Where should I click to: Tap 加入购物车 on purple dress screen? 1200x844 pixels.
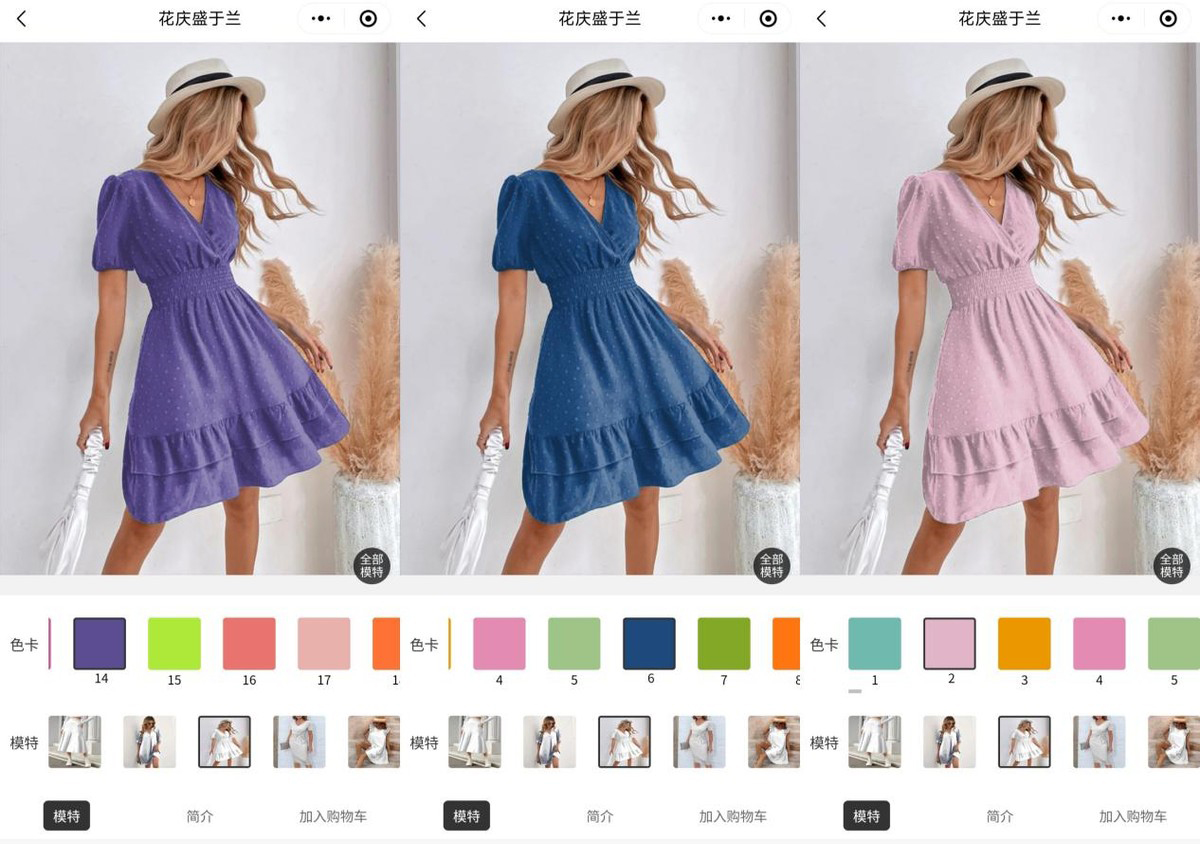(333, 816)
